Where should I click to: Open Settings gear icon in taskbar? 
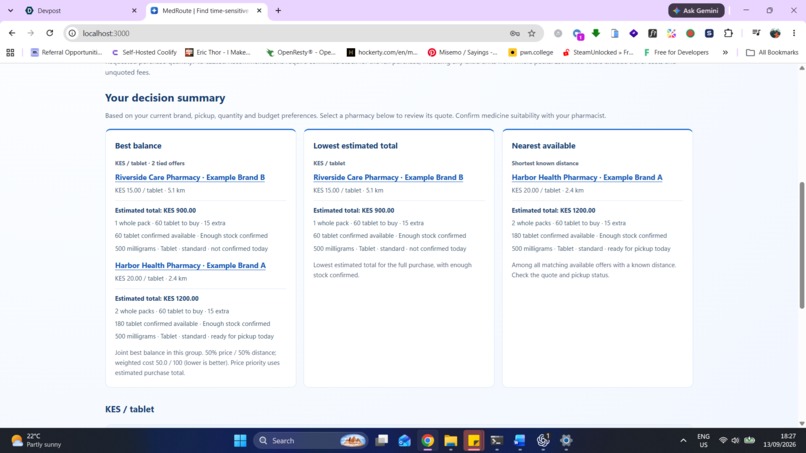point(566,441)
